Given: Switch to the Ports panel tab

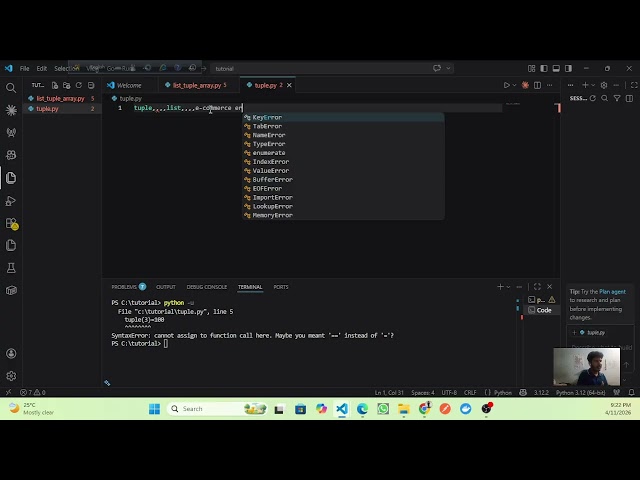Looking at the screenshot, I should 281,287.
